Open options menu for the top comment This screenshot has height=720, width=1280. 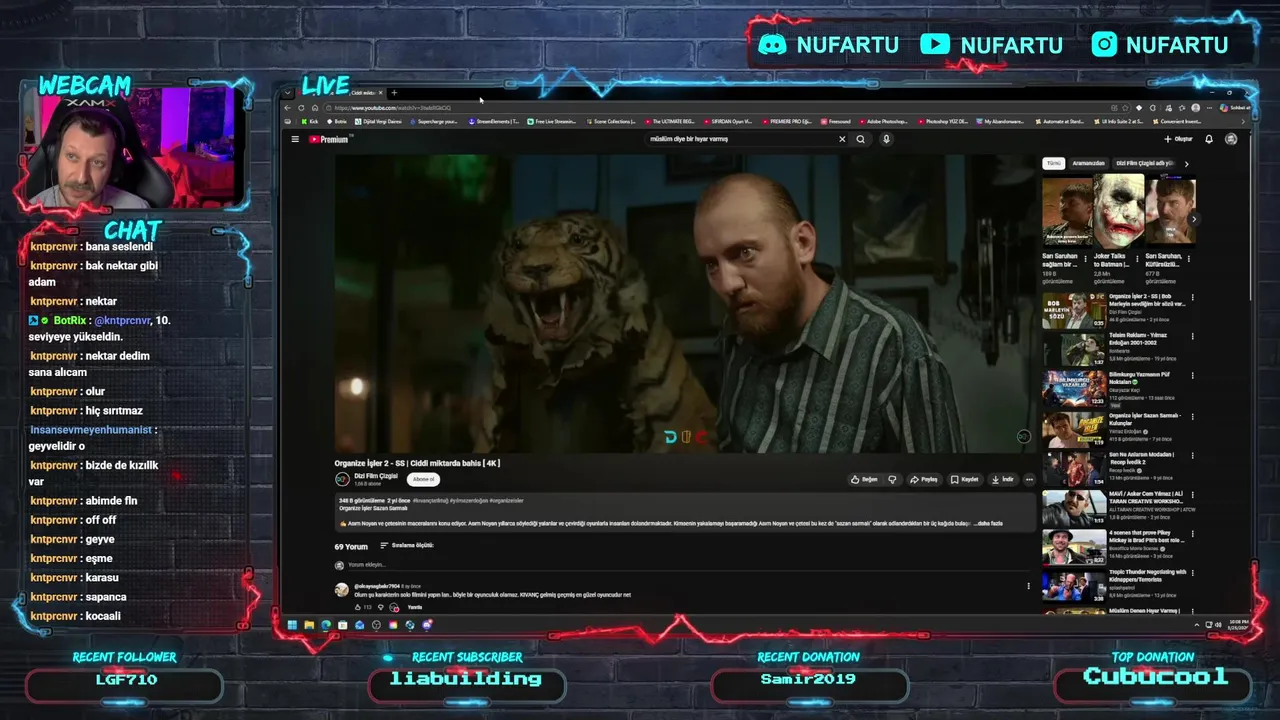point(1028,586)
